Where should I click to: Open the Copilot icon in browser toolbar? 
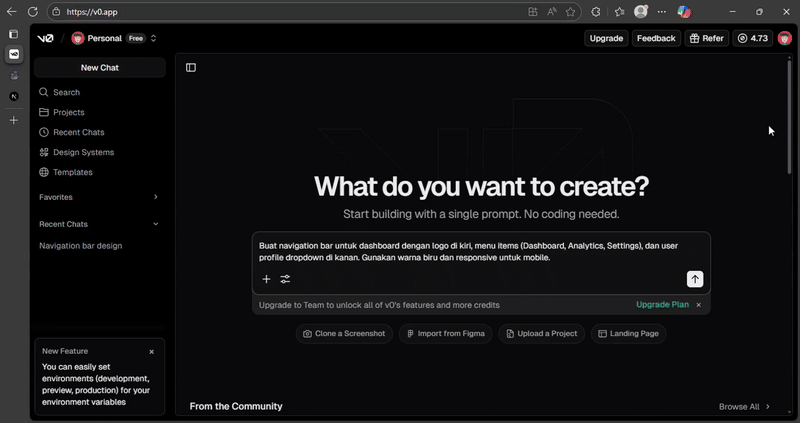click(x=684, y=12)
